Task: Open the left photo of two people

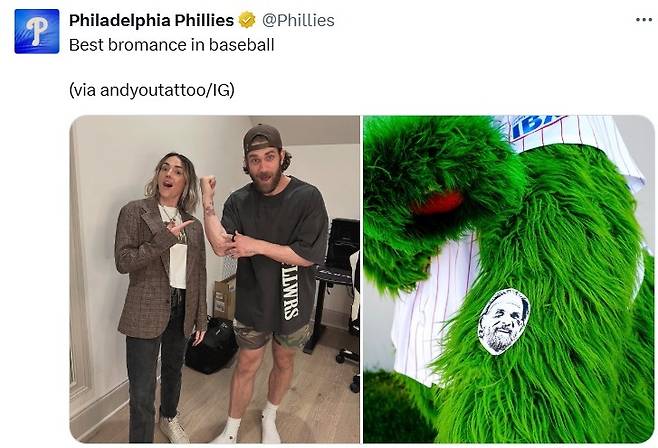Action: click(214, 279)
